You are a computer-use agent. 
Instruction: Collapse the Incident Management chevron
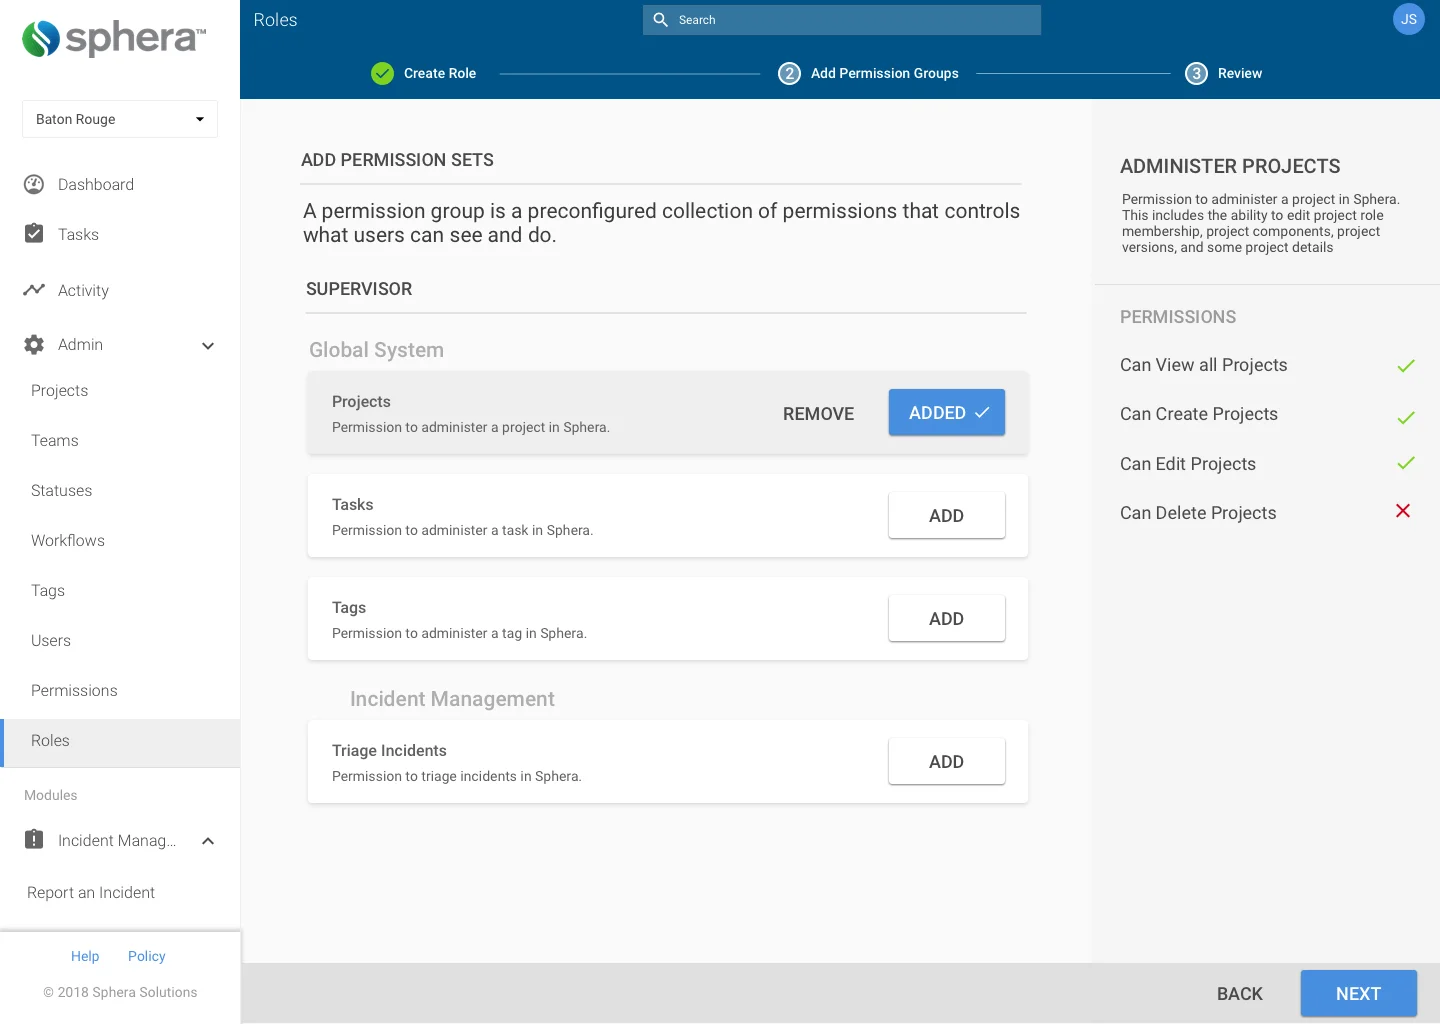(x=208, y=841)
